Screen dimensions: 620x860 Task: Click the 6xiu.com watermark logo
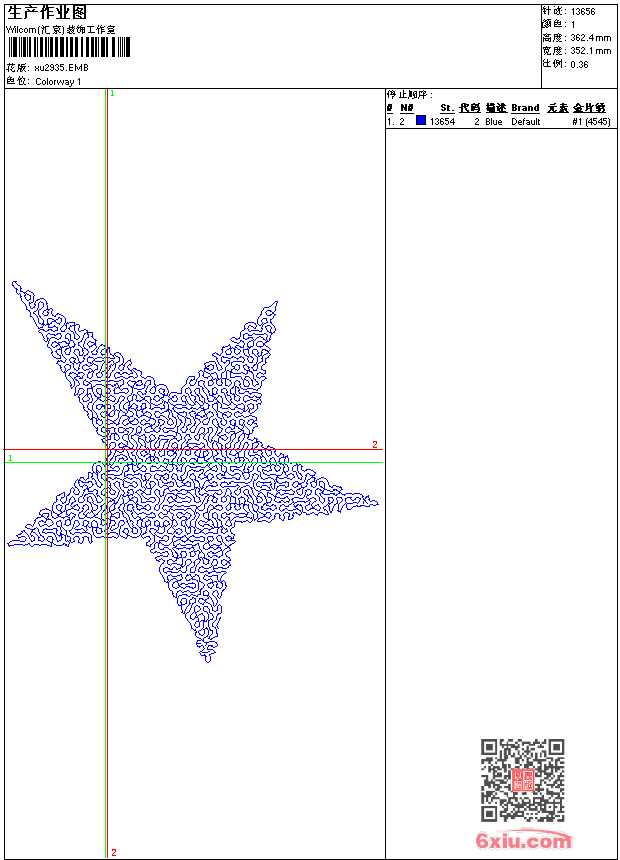523,841
